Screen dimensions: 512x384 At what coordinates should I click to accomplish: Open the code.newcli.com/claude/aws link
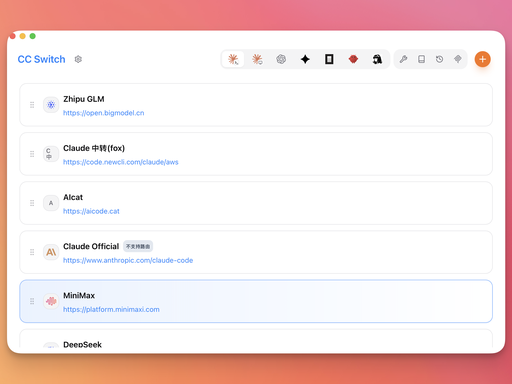pyautogui.click(x=121, y=162)
